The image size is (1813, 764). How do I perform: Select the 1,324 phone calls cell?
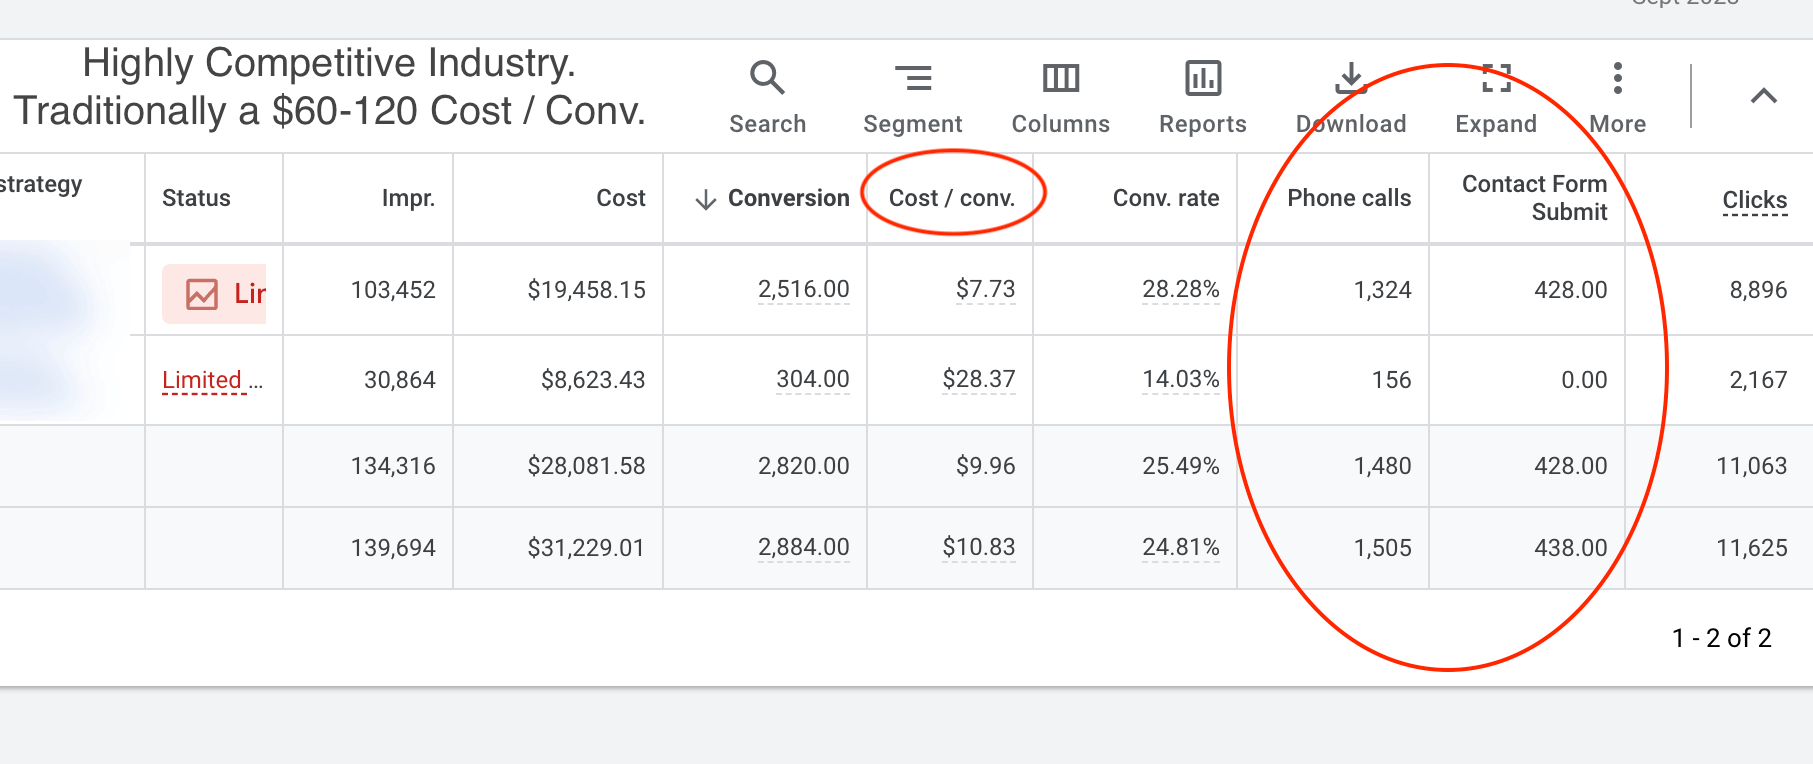pos(1382,290)
